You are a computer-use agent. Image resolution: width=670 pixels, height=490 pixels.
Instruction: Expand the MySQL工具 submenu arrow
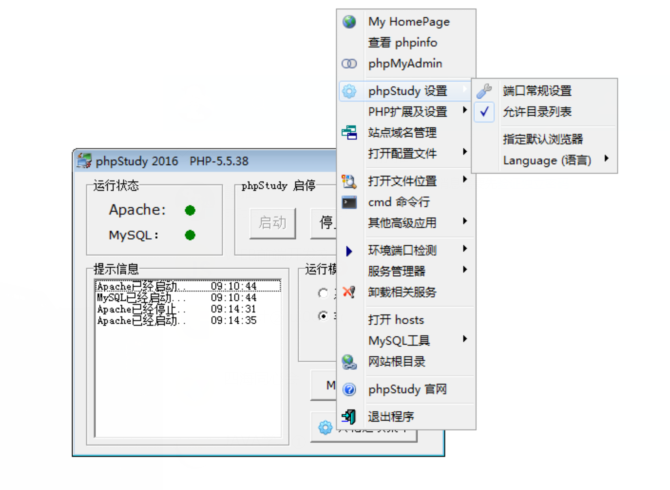(x=465, y=339)
